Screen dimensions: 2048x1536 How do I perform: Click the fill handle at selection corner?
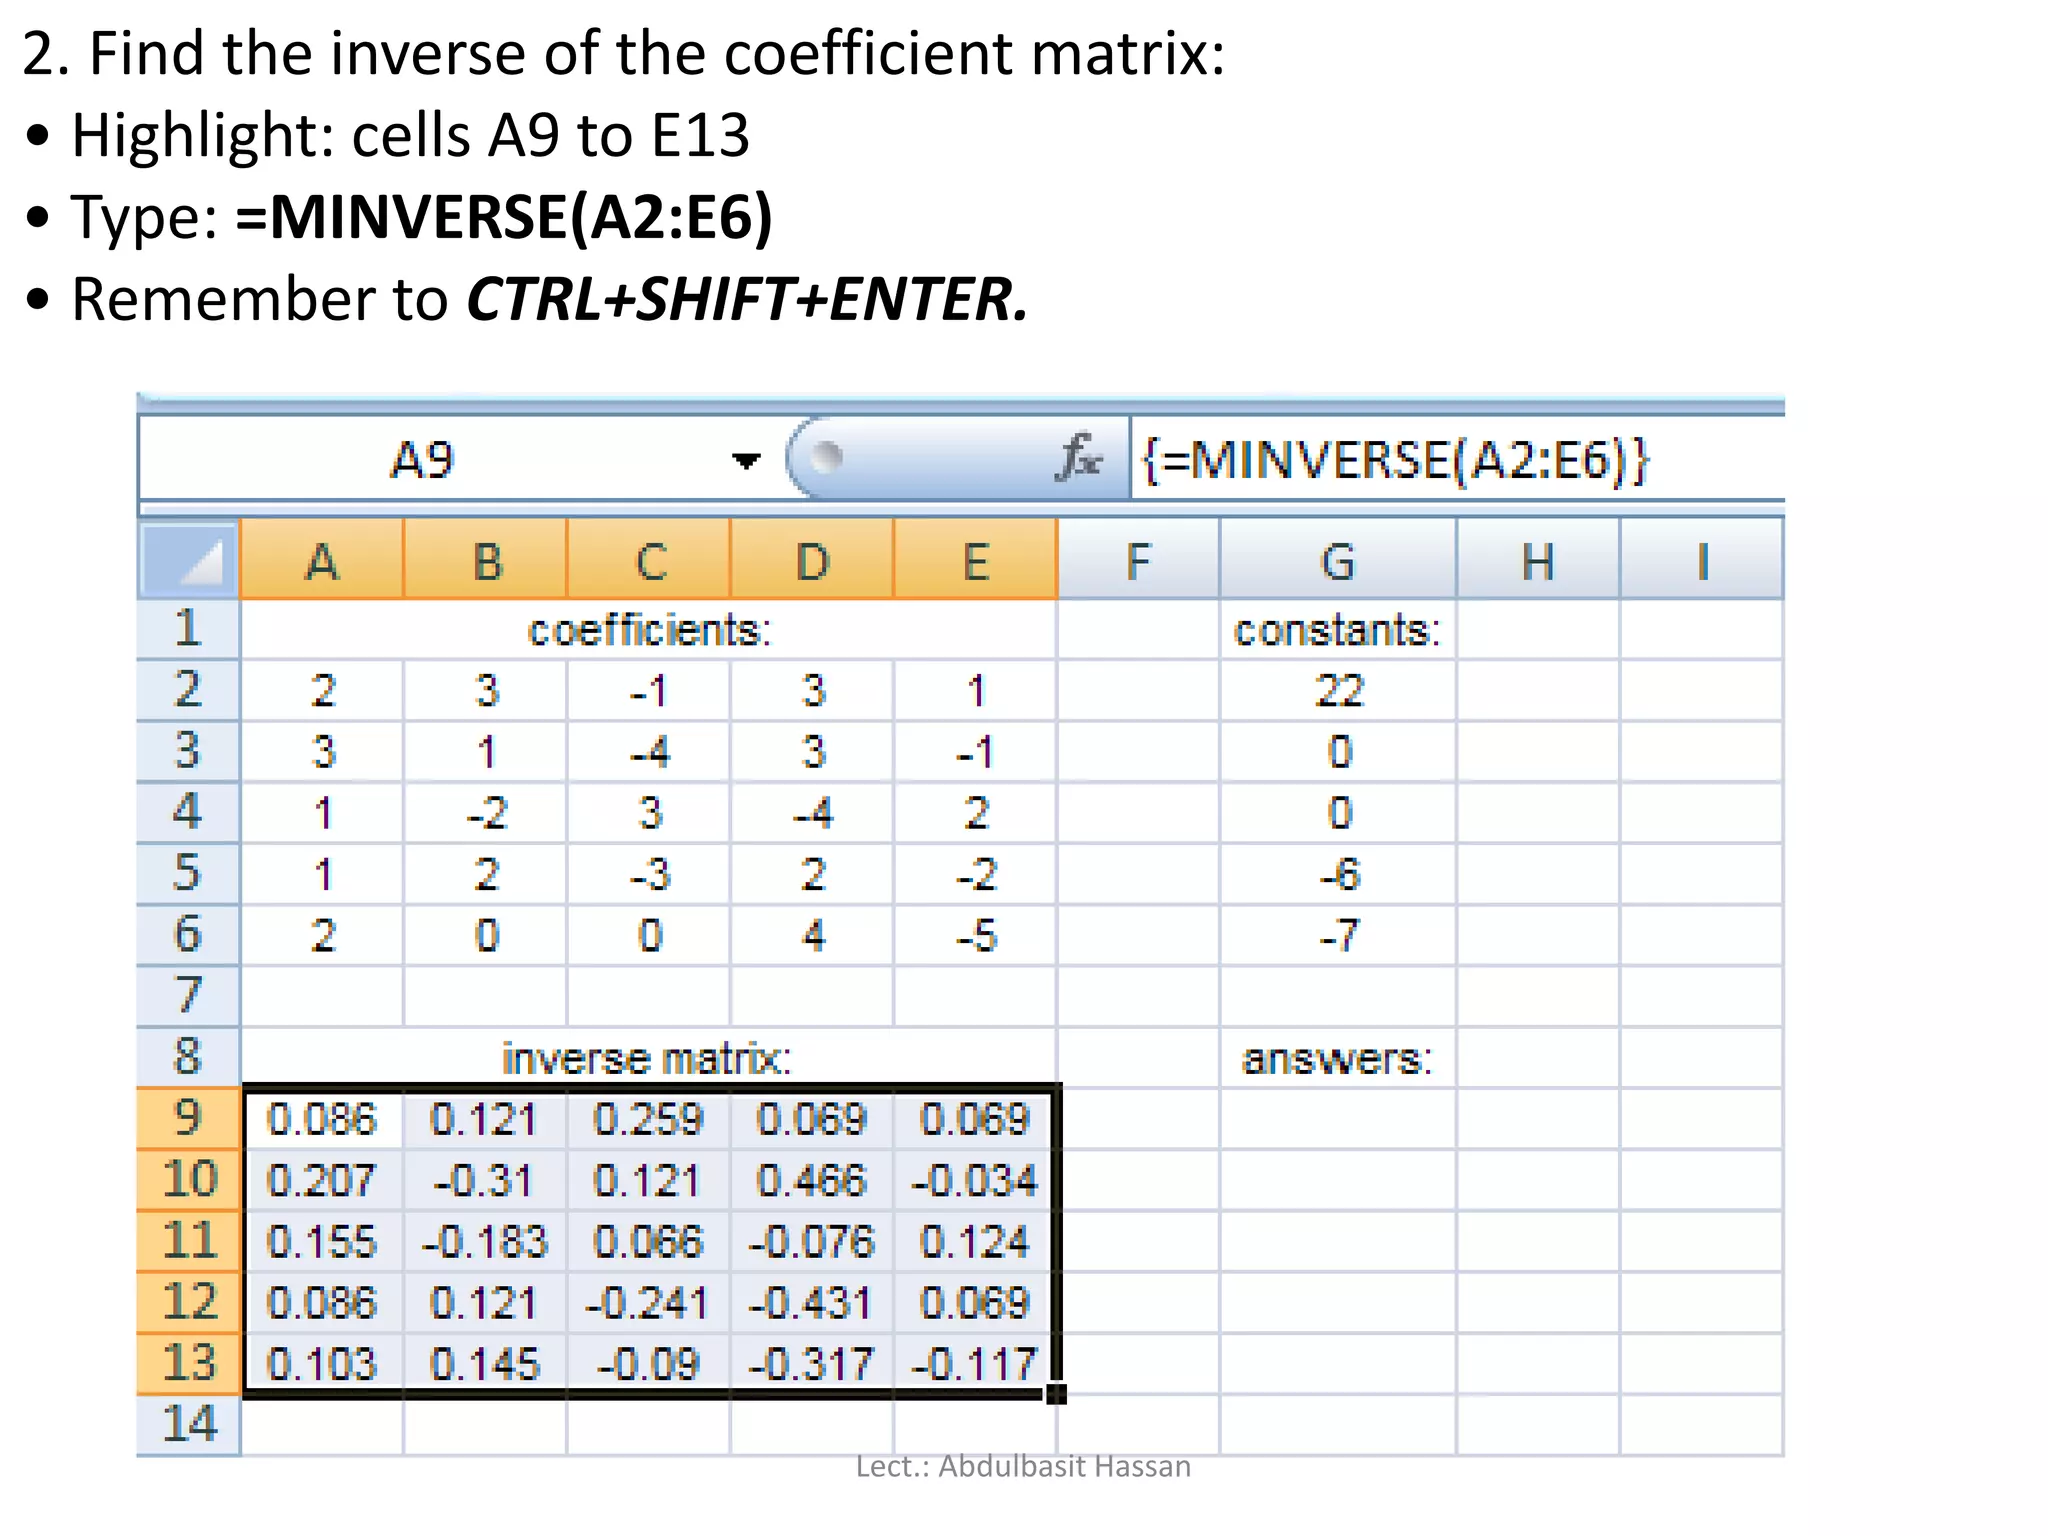[1057, 1394]
